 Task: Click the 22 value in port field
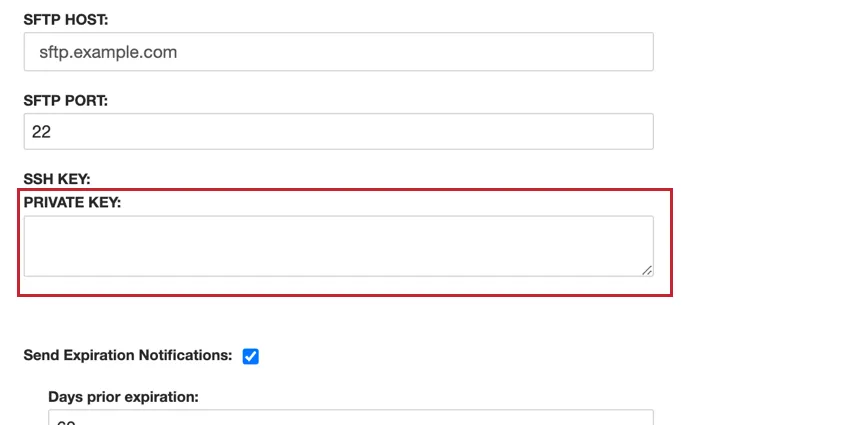(x=42, y=131)
